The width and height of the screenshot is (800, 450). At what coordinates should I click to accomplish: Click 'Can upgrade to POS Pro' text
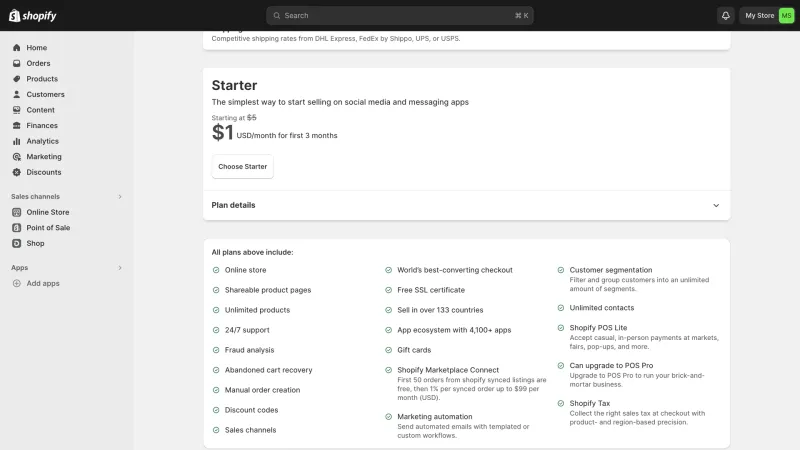611,365
